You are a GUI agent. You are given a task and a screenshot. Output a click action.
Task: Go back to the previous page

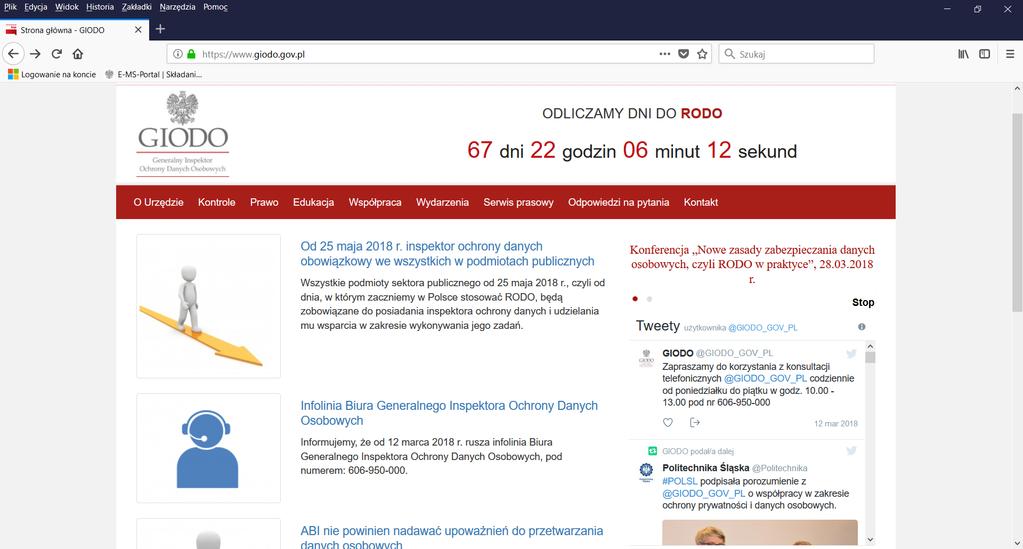[13, 54]
